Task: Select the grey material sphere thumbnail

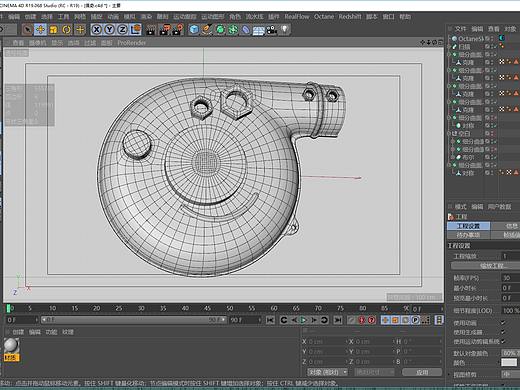Action: (12, 345)
